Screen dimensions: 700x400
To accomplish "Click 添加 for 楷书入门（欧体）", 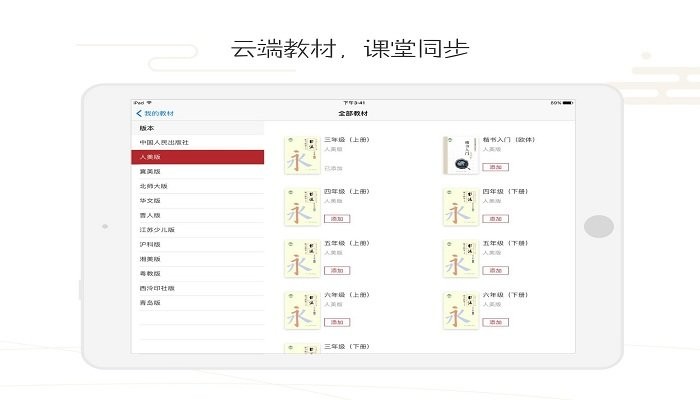I will click(494, 167).
